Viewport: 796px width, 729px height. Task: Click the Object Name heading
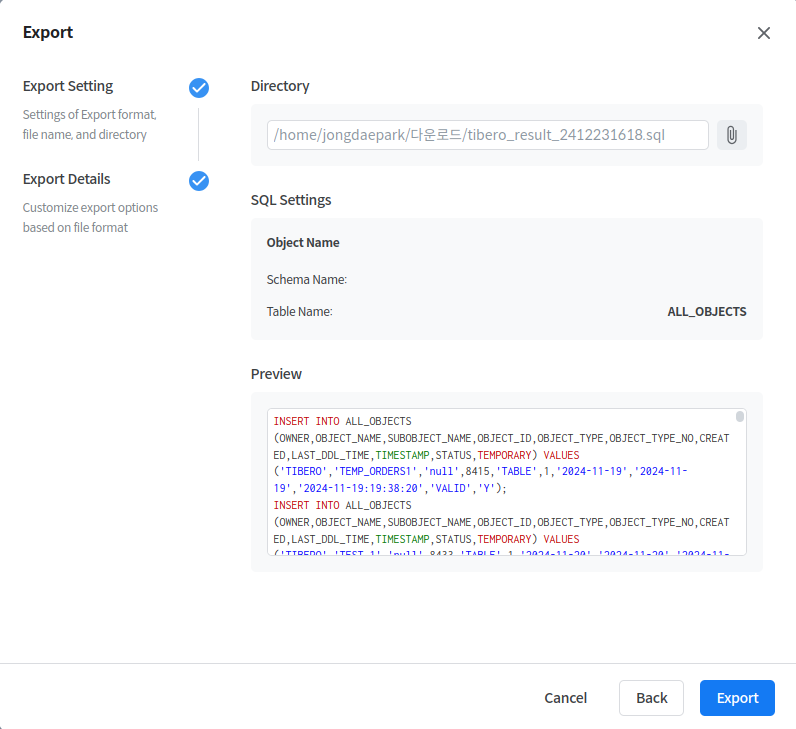tap(303, 243)
